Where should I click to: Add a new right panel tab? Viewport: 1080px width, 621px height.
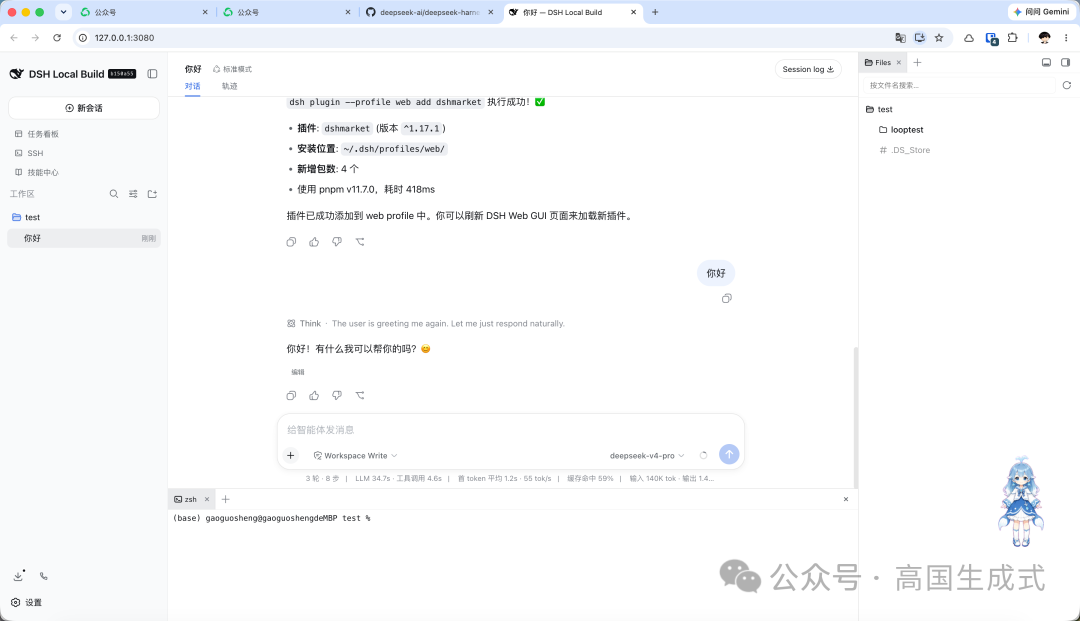pos(917,62)
